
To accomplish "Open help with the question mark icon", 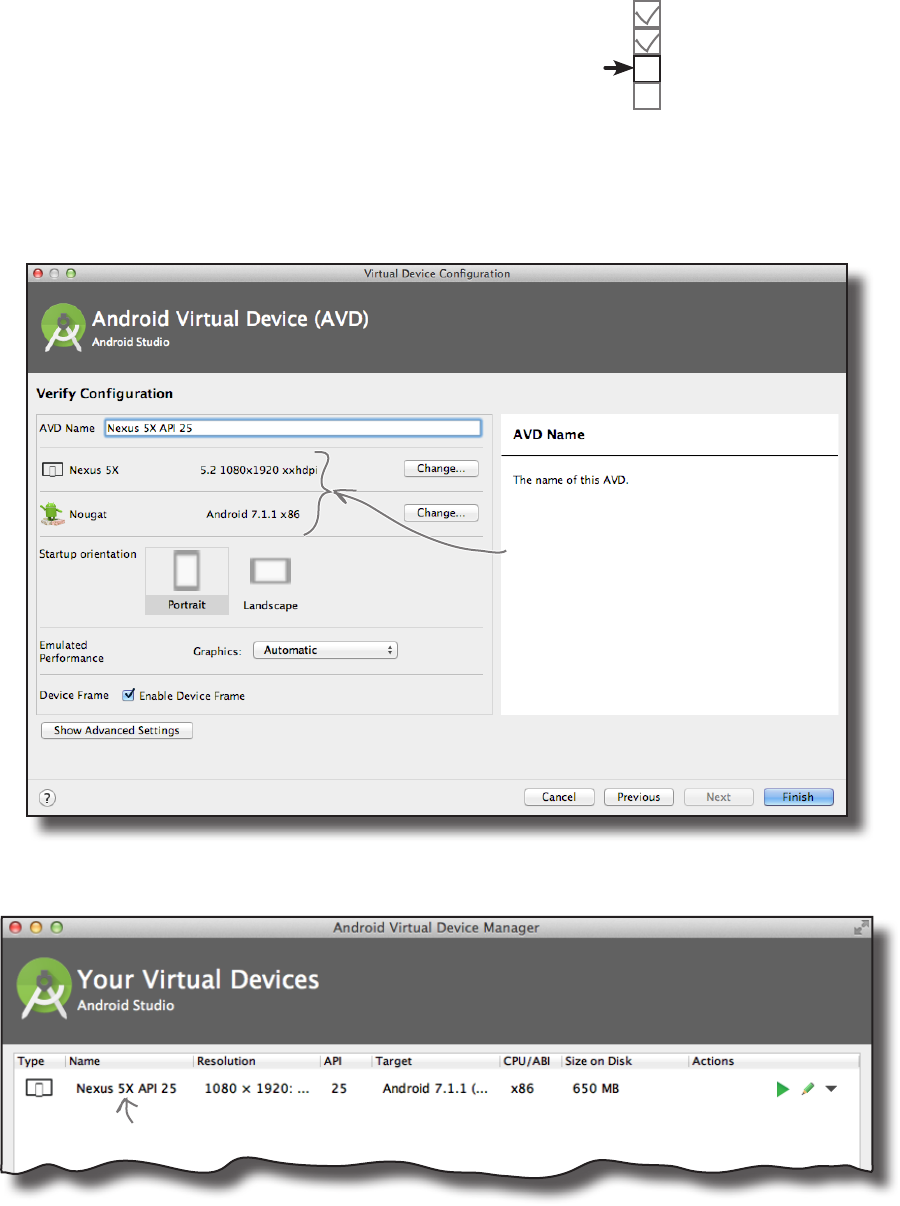I will click(x=47, y=797).
